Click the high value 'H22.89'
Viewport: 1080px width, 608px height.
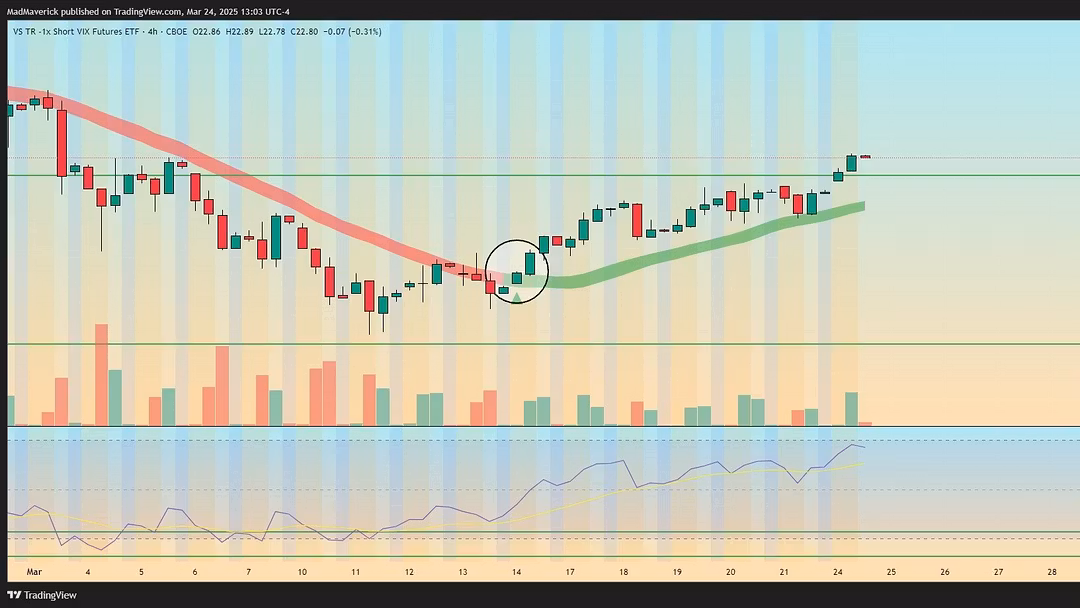(x=239, y=32)
